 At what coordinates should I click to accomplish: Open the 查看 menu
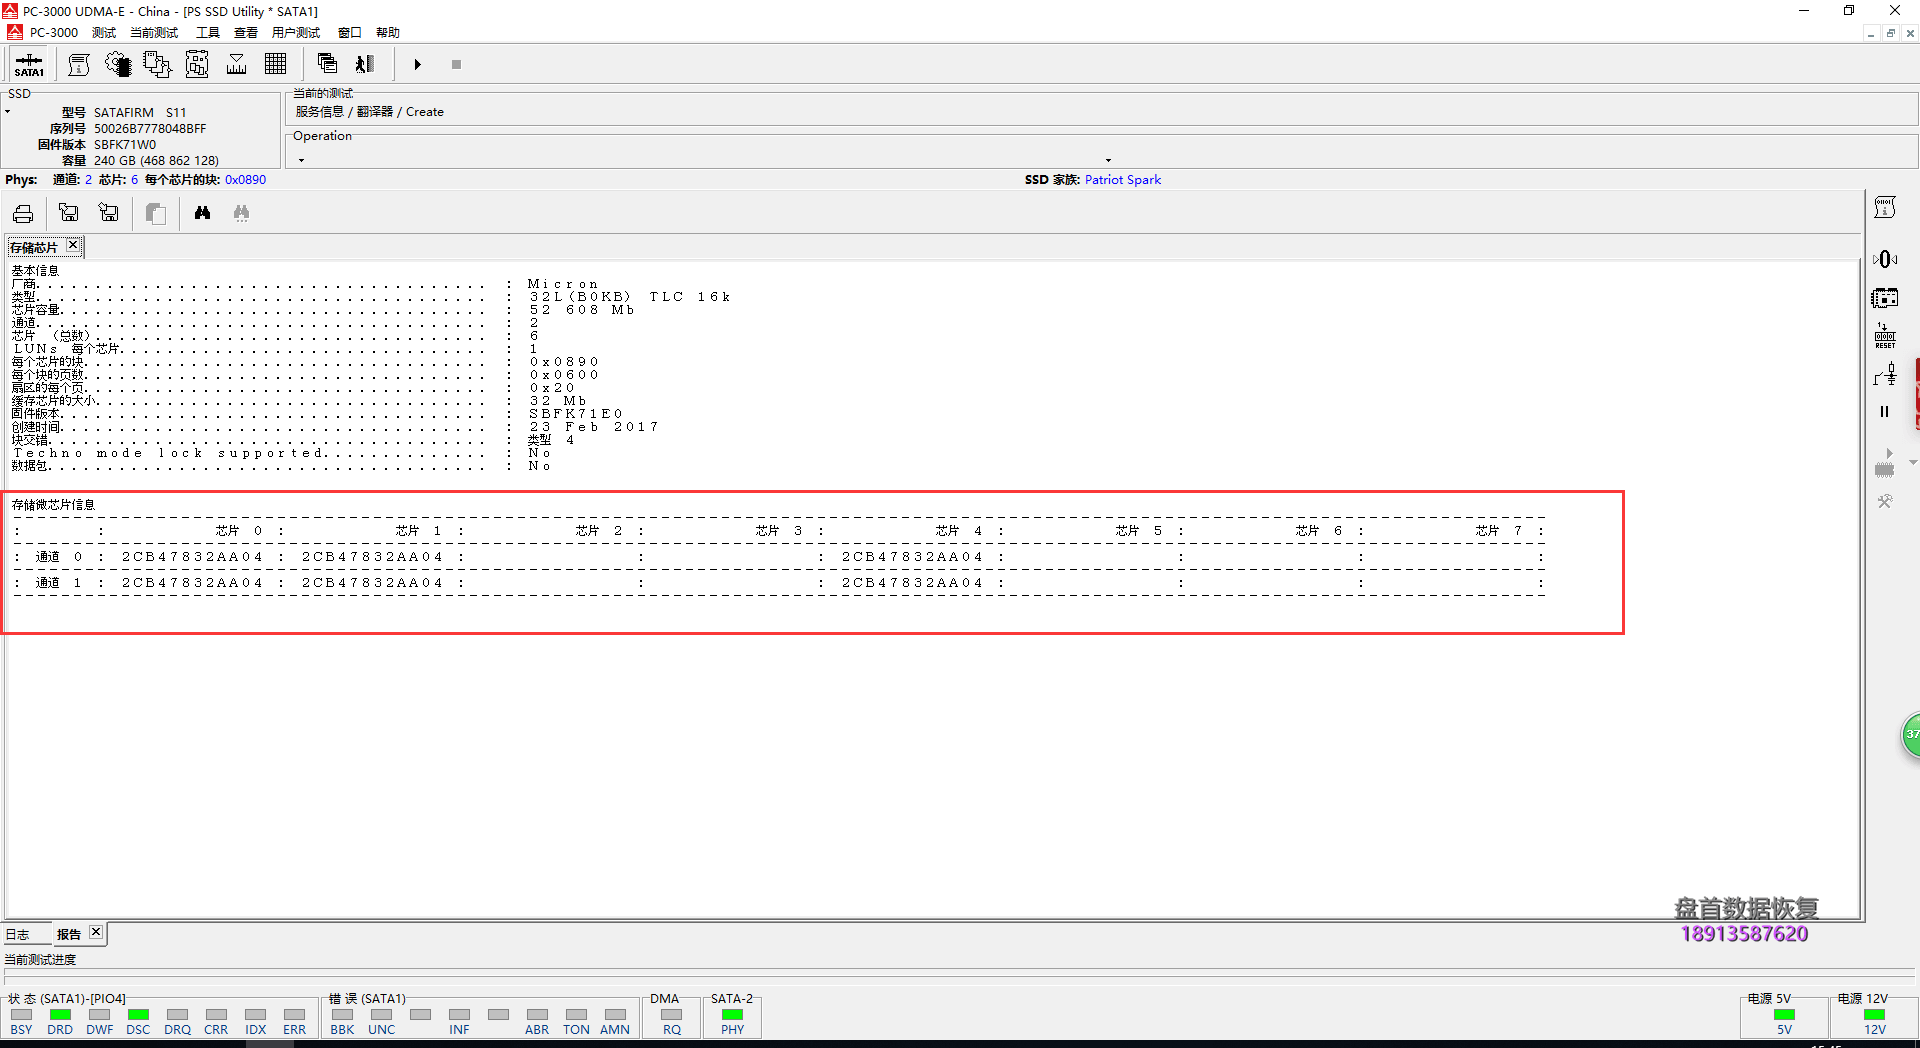tap(246, 32)
